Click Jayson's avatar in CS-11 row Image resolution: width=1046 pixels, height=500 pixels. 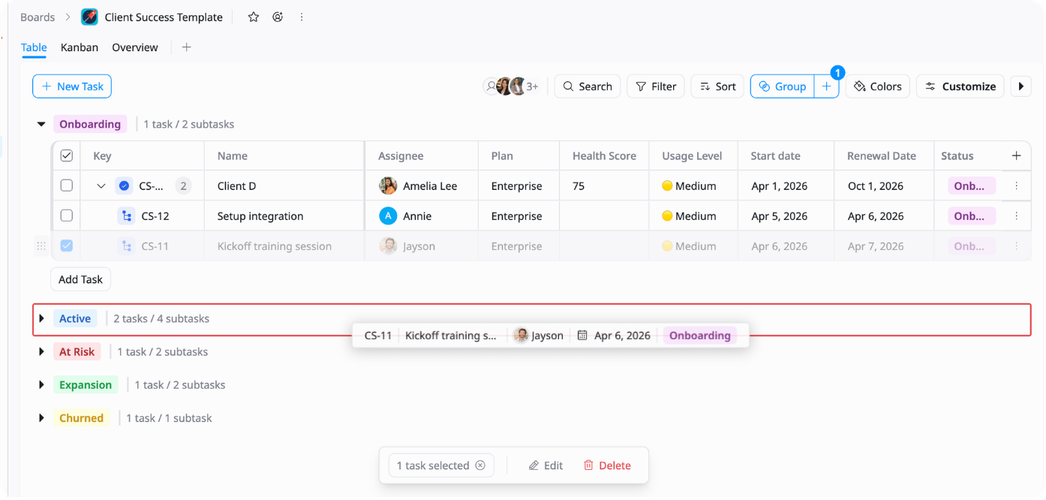tap(388, 246)
